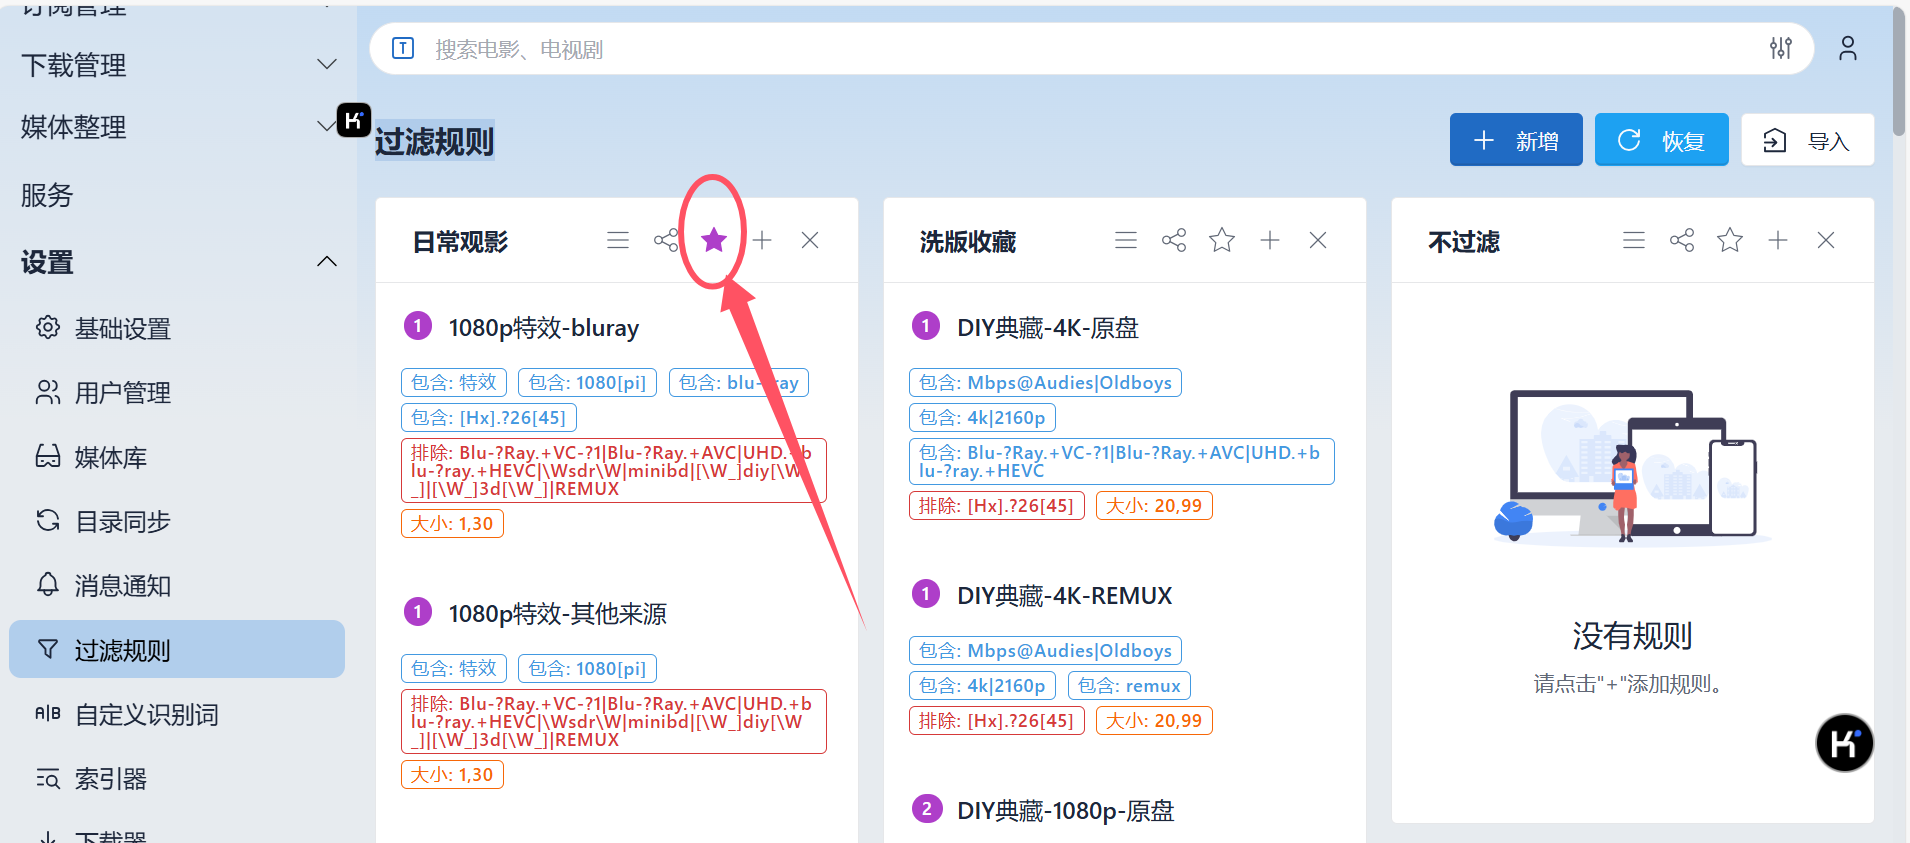This screenshot has height=843, width=1910.
Task: Click the page vertical scrollbar
Action: click(x=1899, y=70)
